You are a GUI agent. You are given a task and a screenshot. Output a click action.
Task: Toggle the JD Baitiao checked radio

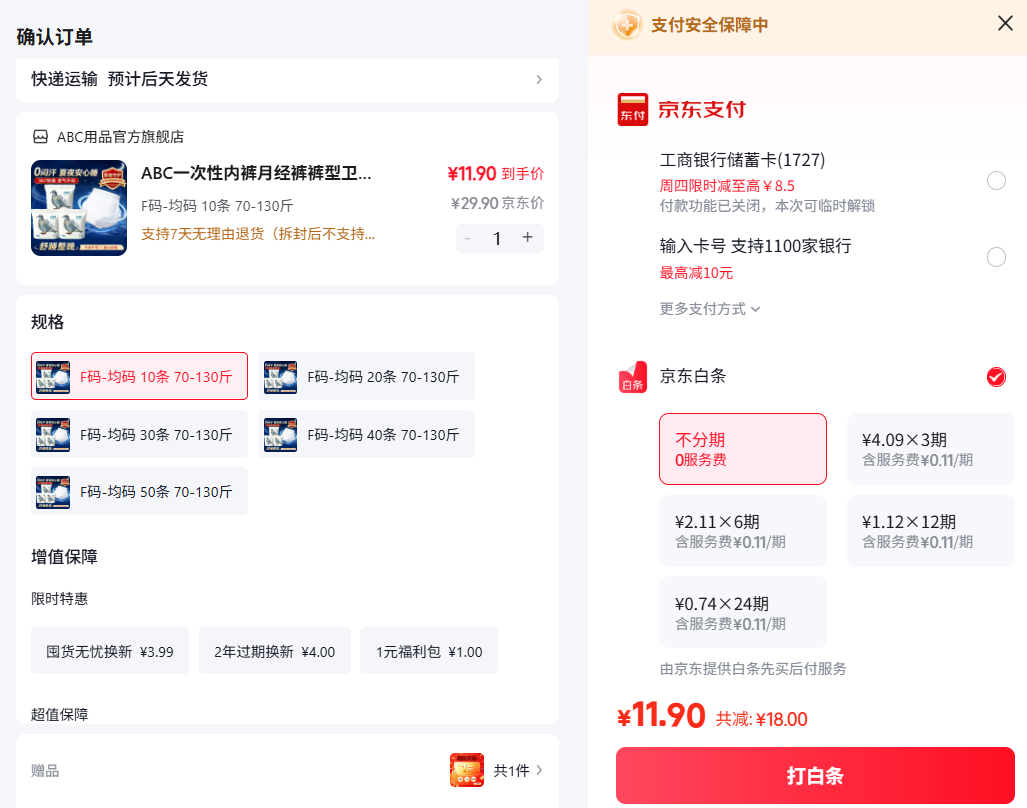996,376
